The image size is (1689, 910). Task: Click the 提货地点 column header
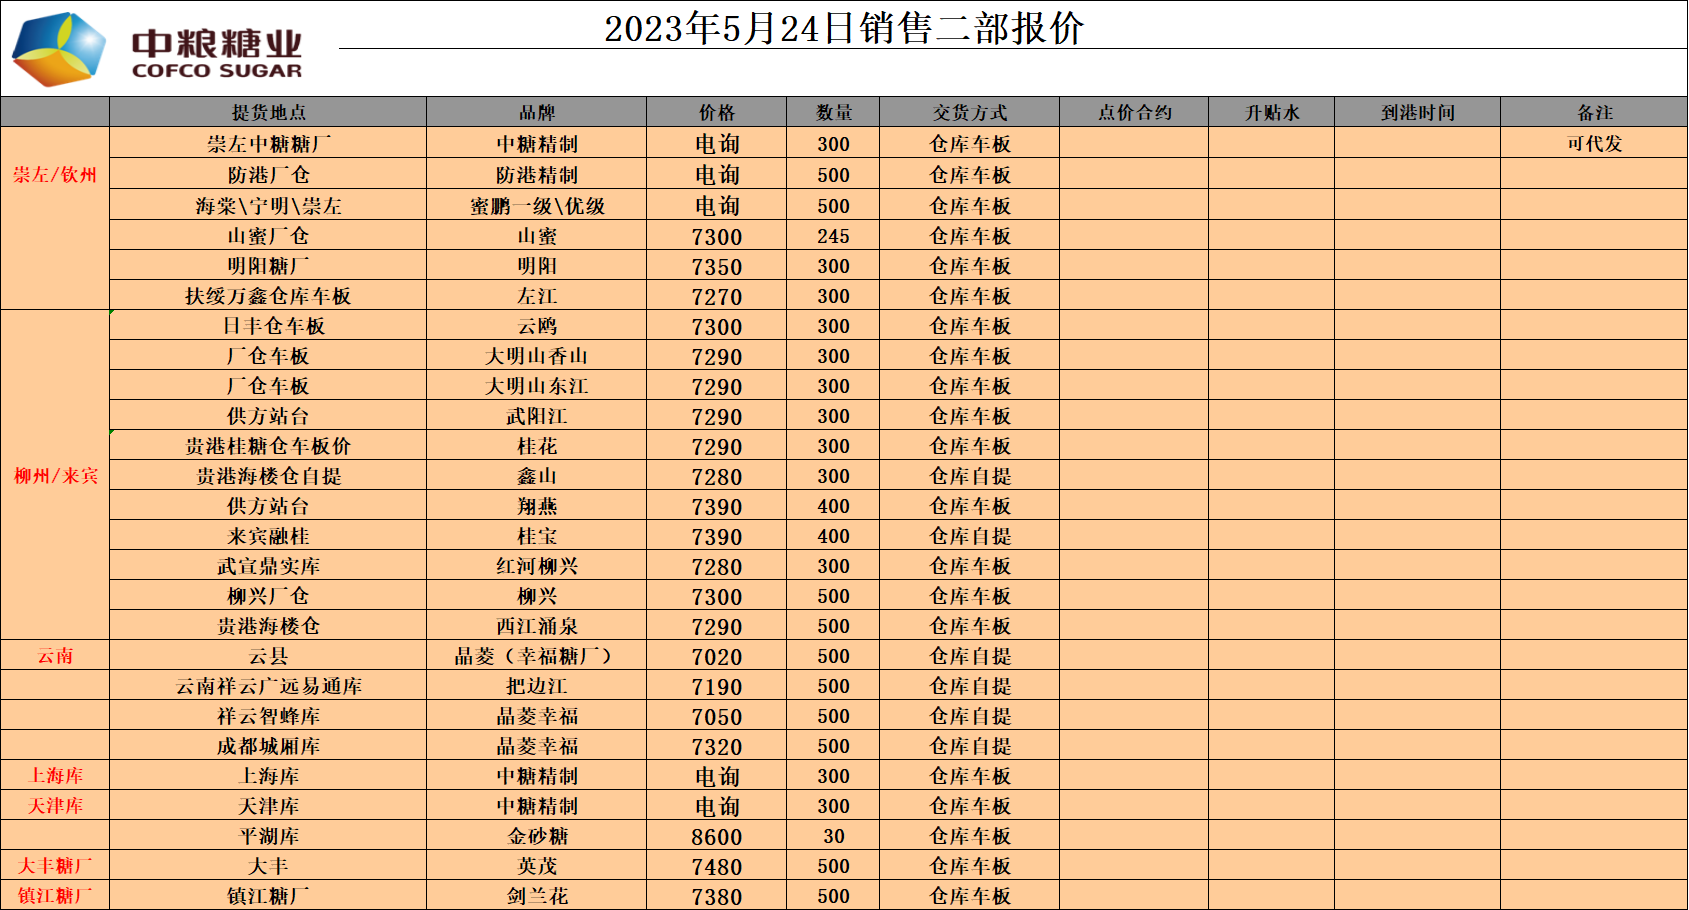(x=268, y=113)
